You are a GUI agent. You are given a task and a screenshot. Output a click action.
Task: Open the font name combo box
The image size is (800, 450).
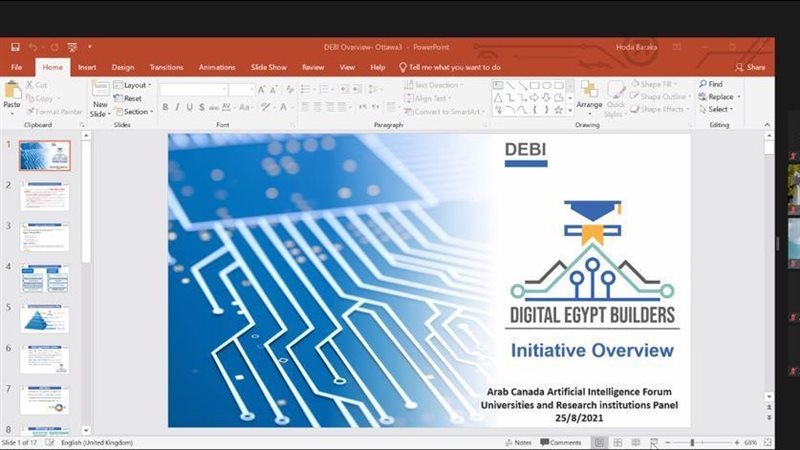point(194,90)
